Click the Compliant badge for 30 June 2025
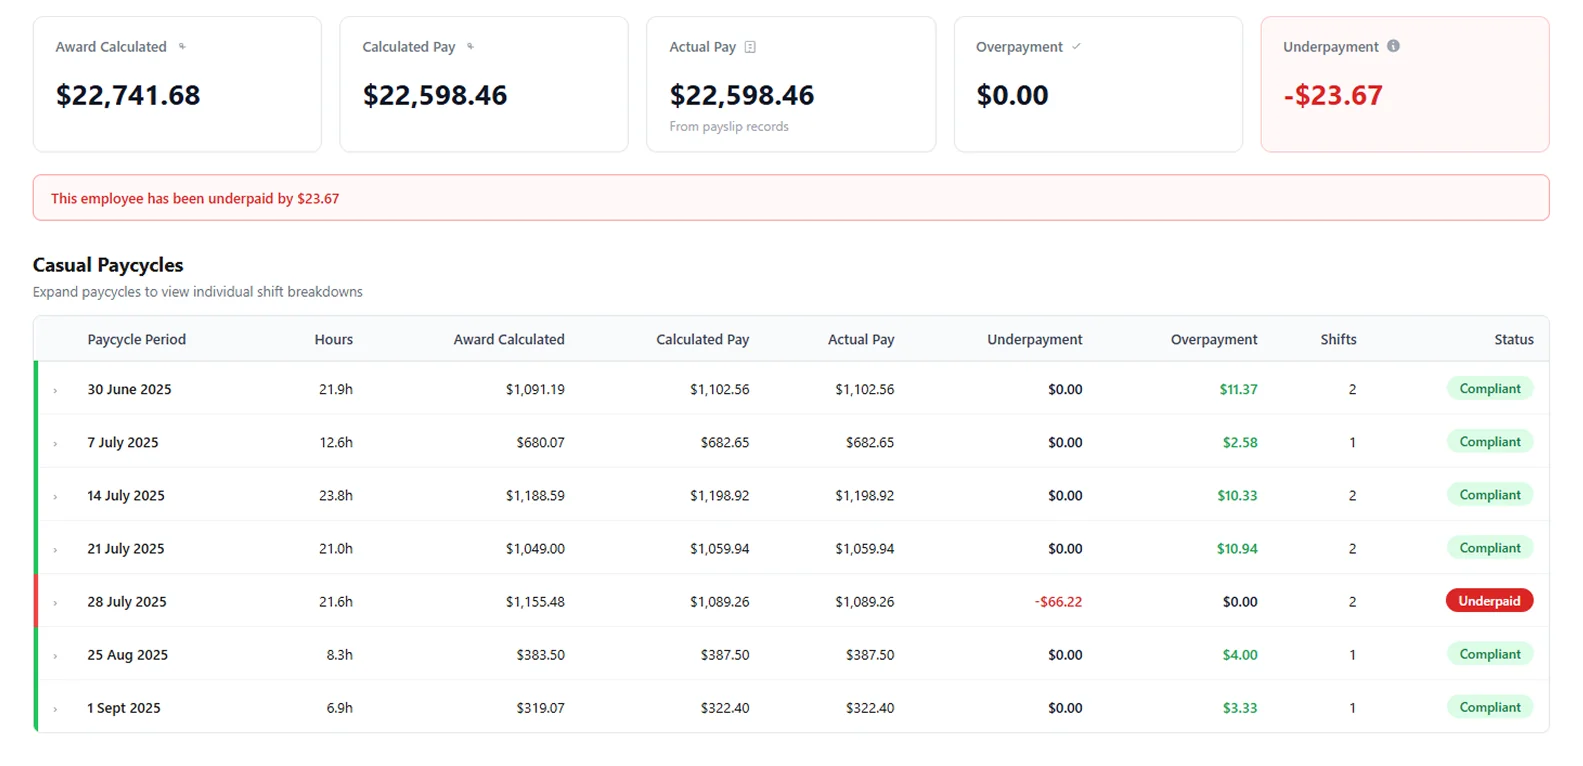The image size is (1583, 766). [x=1490, y=389]
